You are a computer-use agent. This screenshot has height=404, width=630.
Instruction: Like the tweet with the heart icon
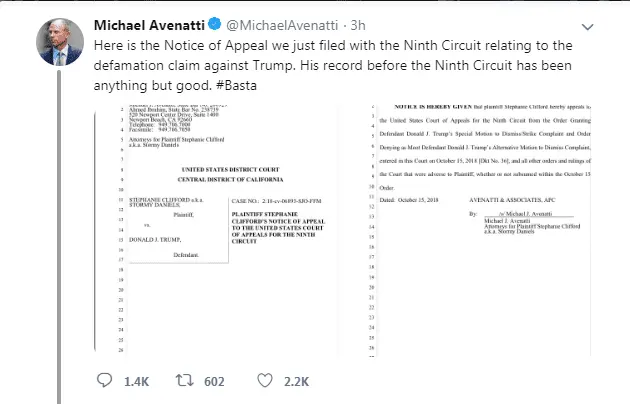click(264, 381)
